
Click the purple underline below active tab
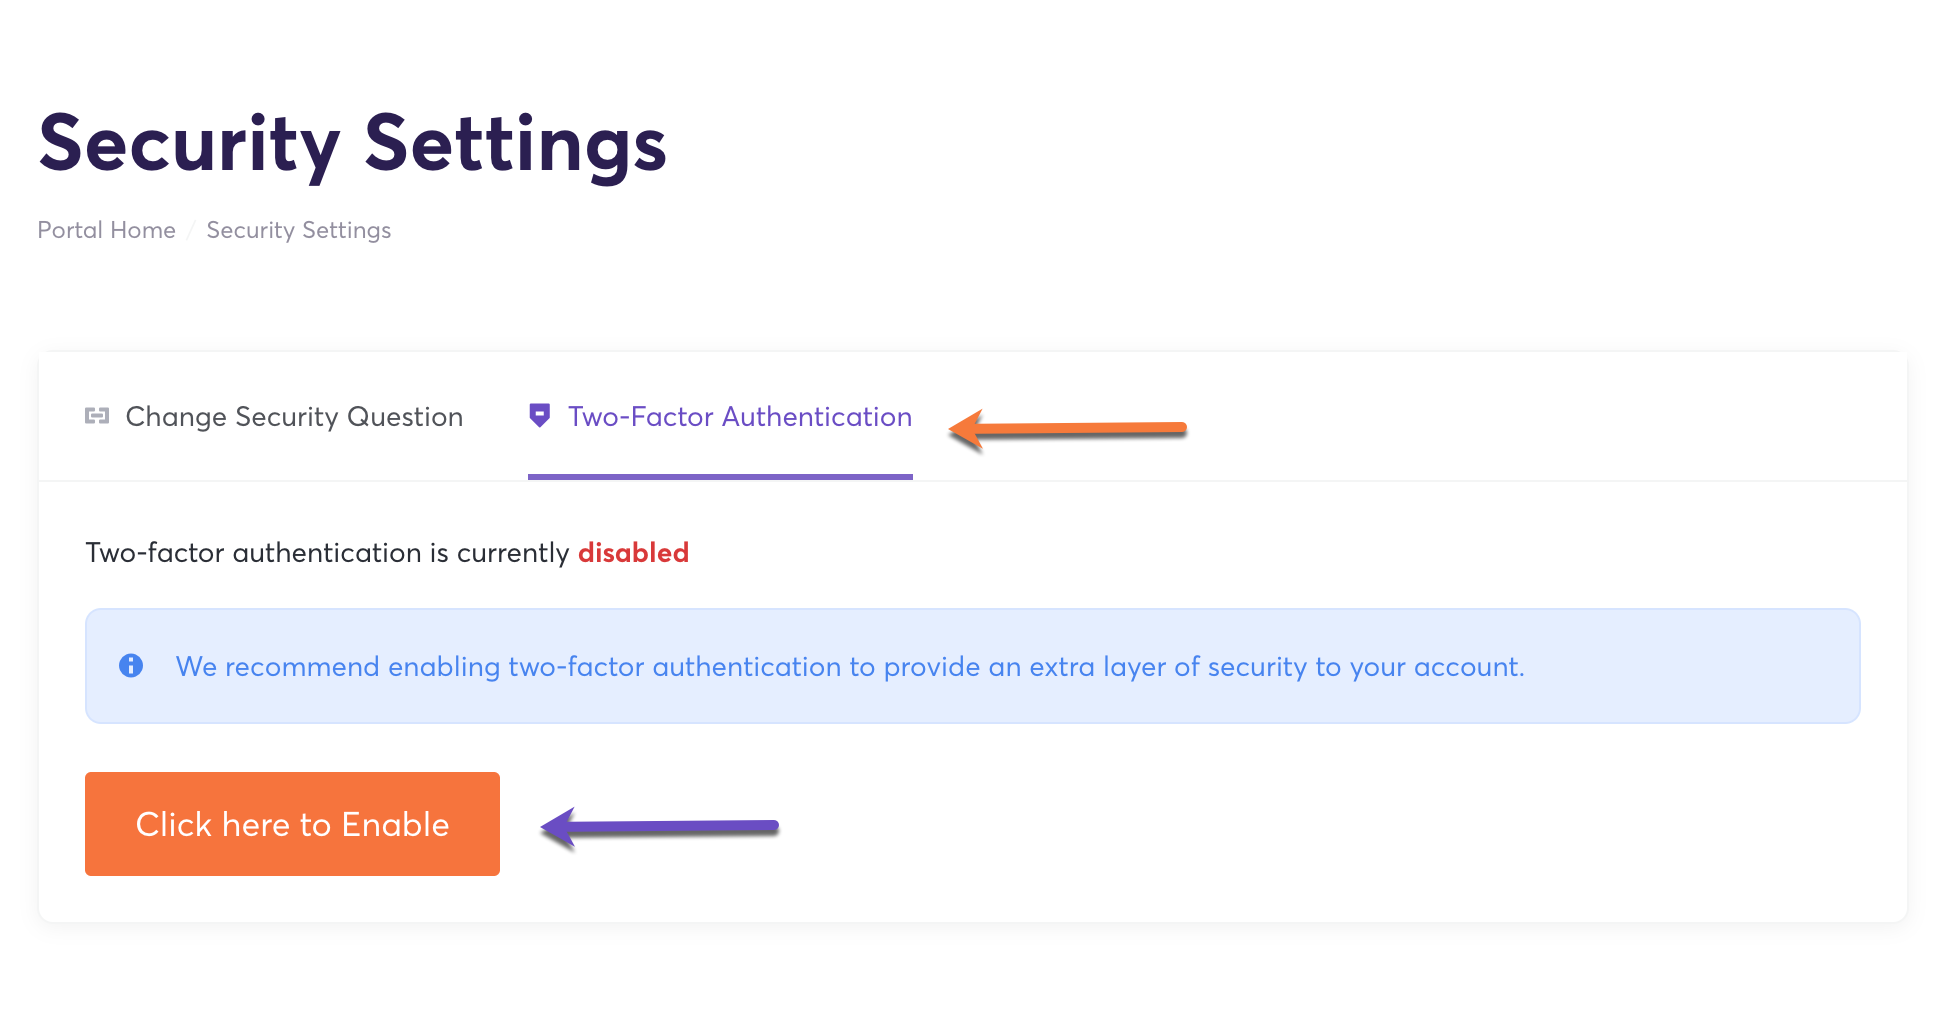(720, 477)
